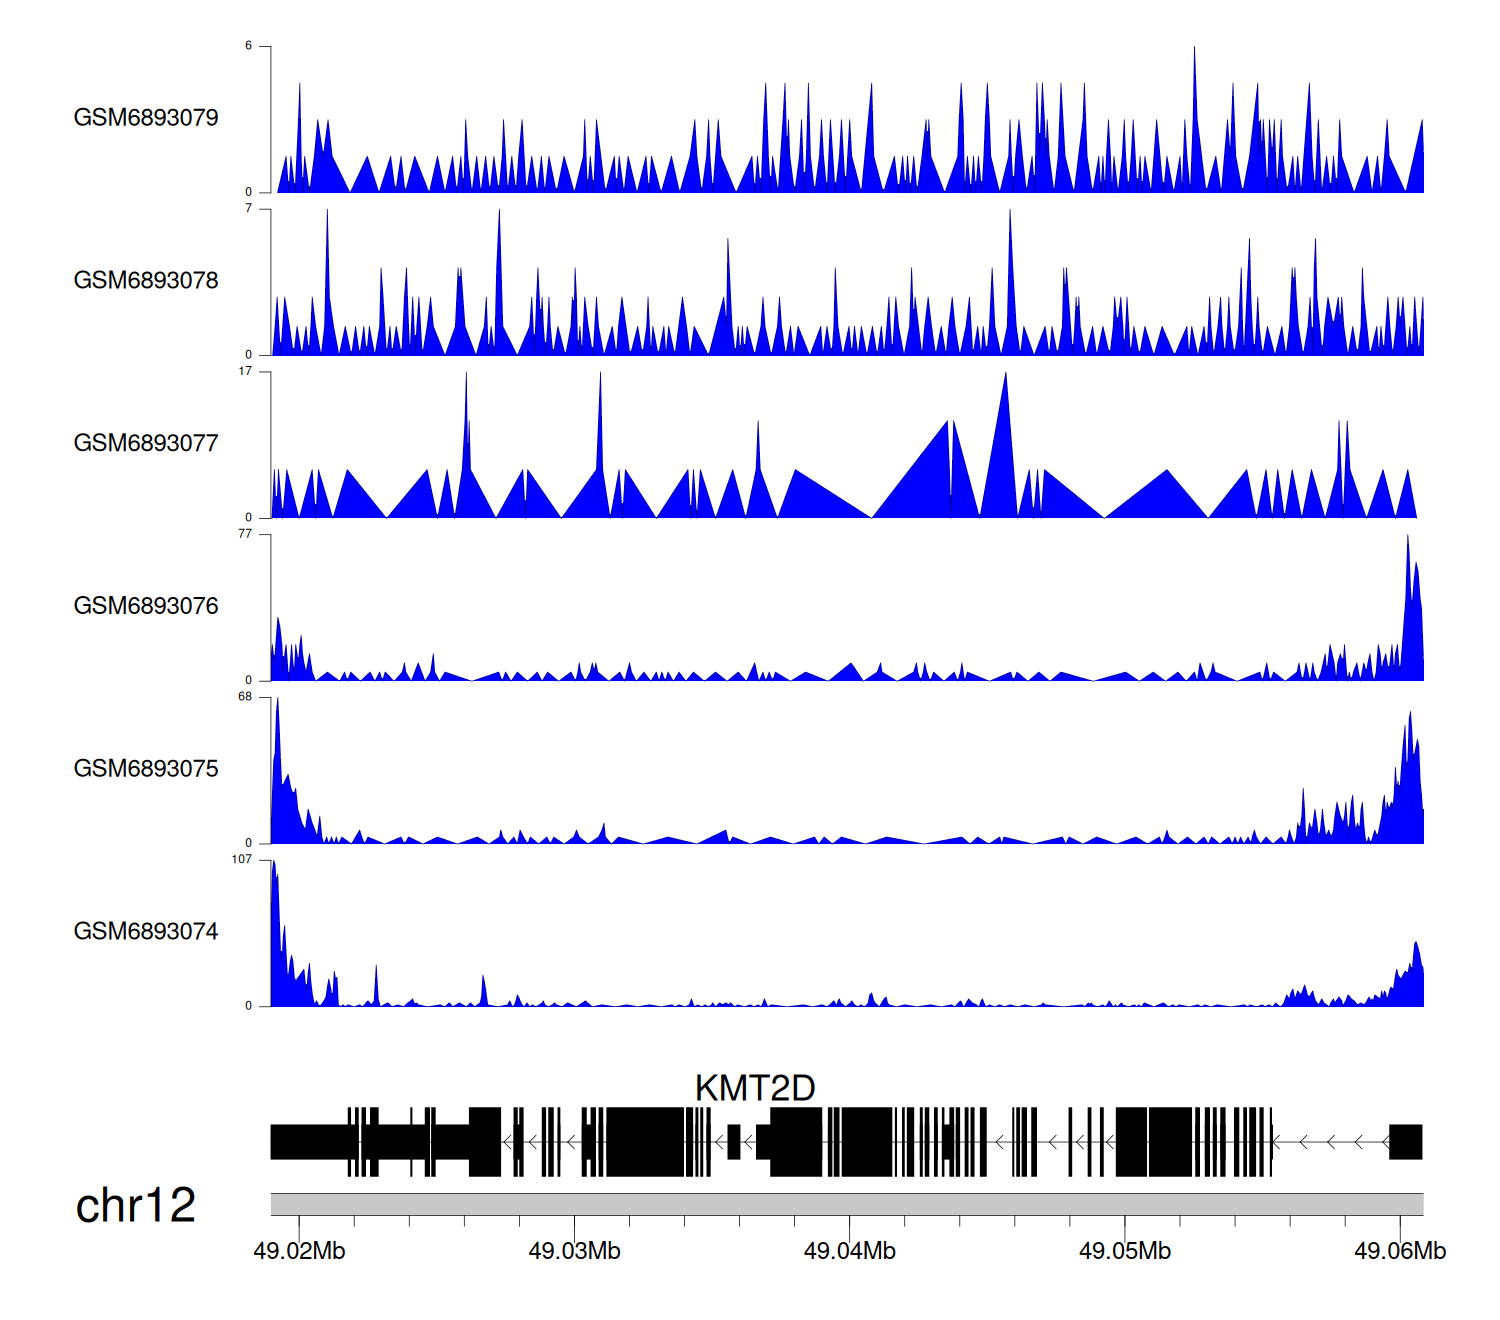
Task: Click the y-axis maximum value 17
Action: tap(245, 372)
